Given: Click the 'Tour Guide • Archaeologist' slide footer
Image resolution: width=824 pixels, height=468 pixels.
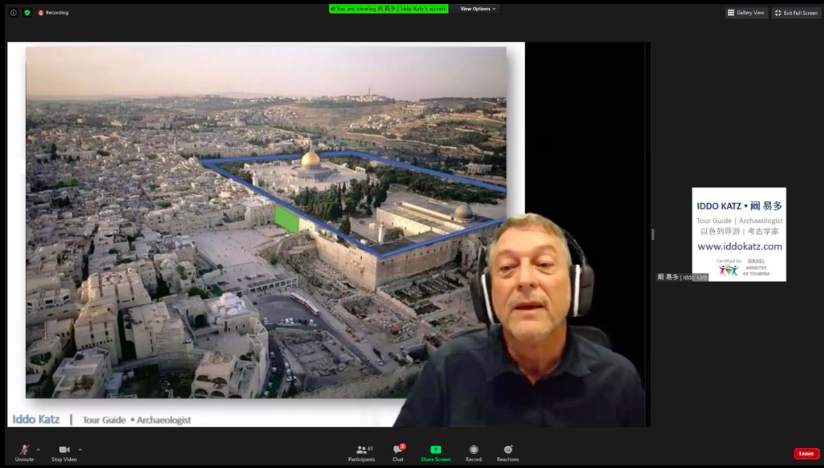Looking at the screenshot, I should coord(137,420).
